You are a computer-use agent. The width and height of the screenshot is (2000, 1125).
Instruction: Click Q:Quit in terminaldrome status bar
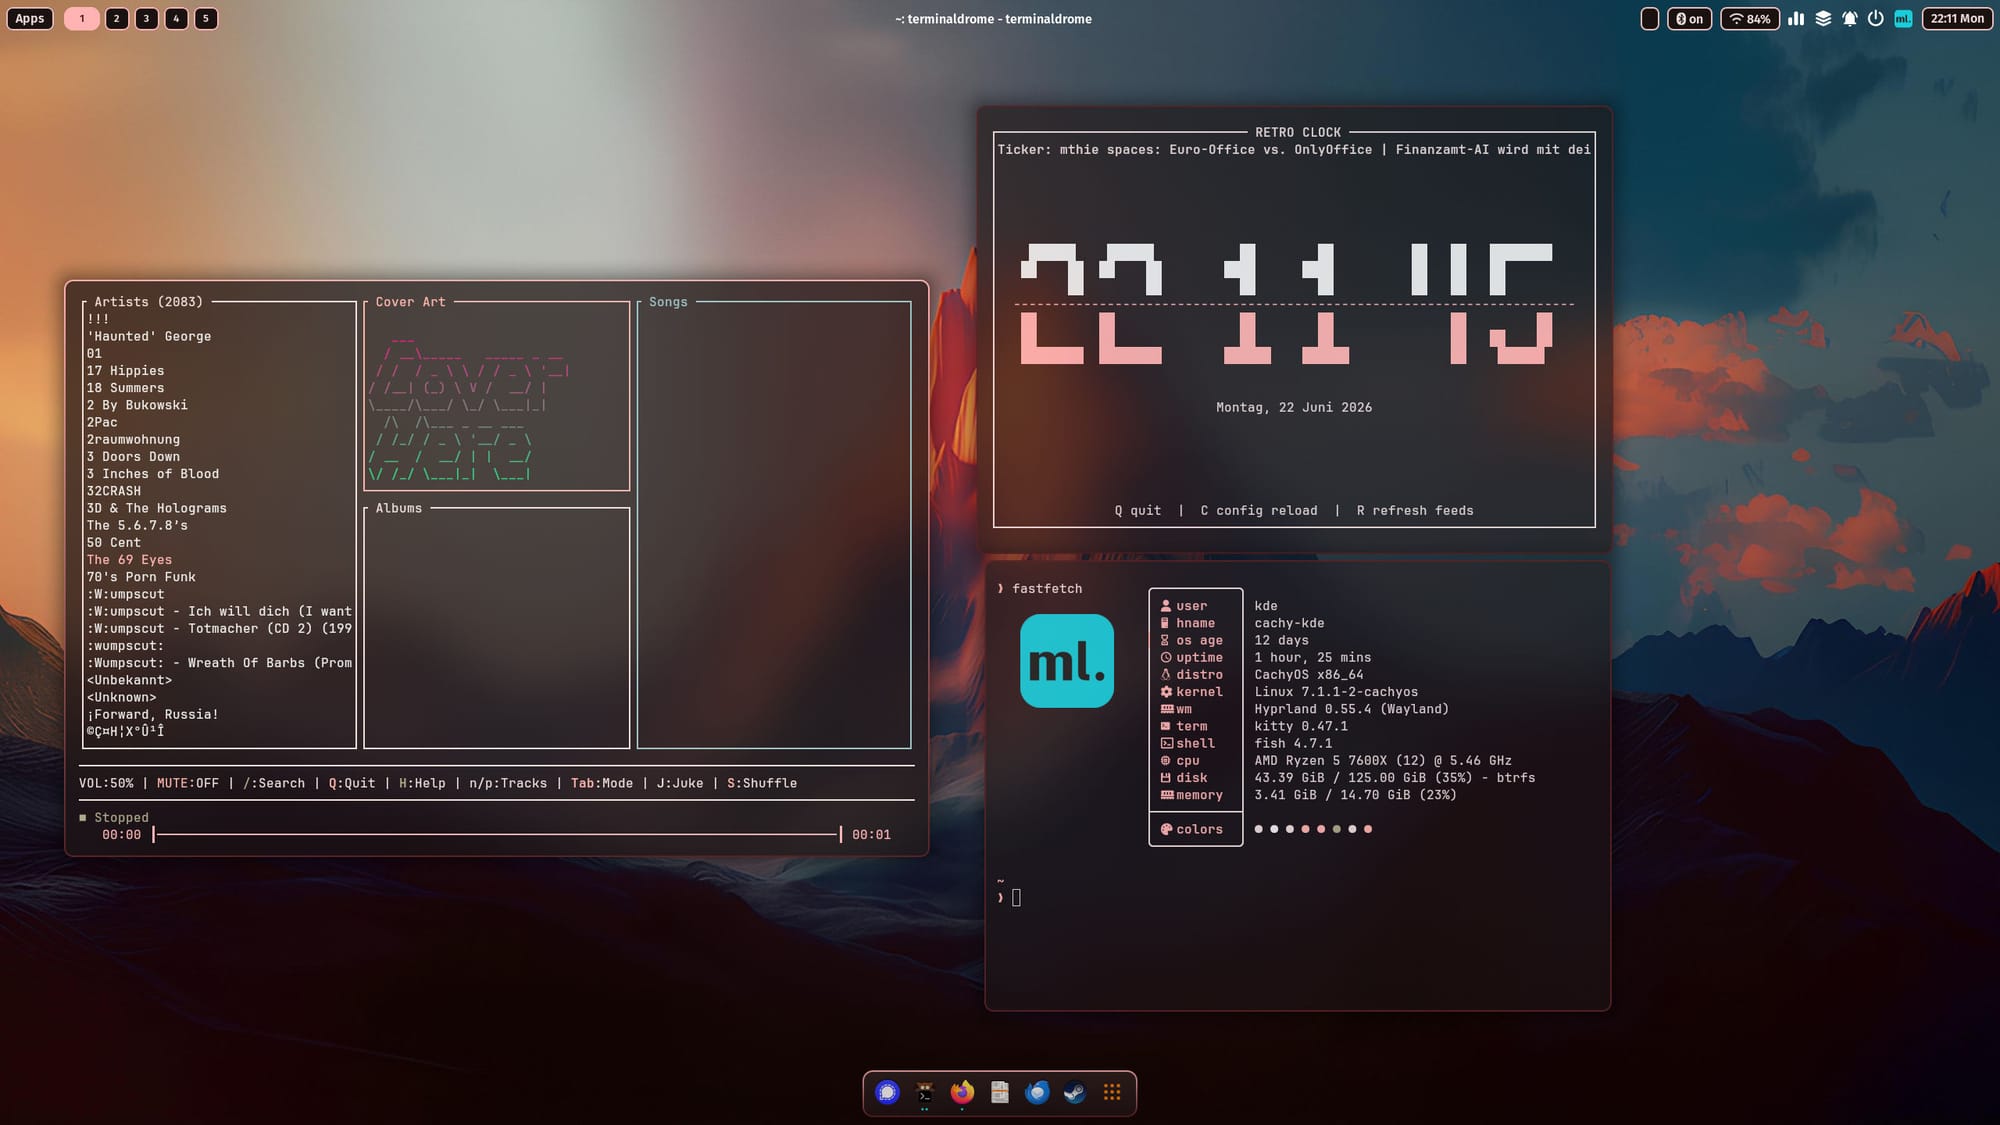coord(352,783)
